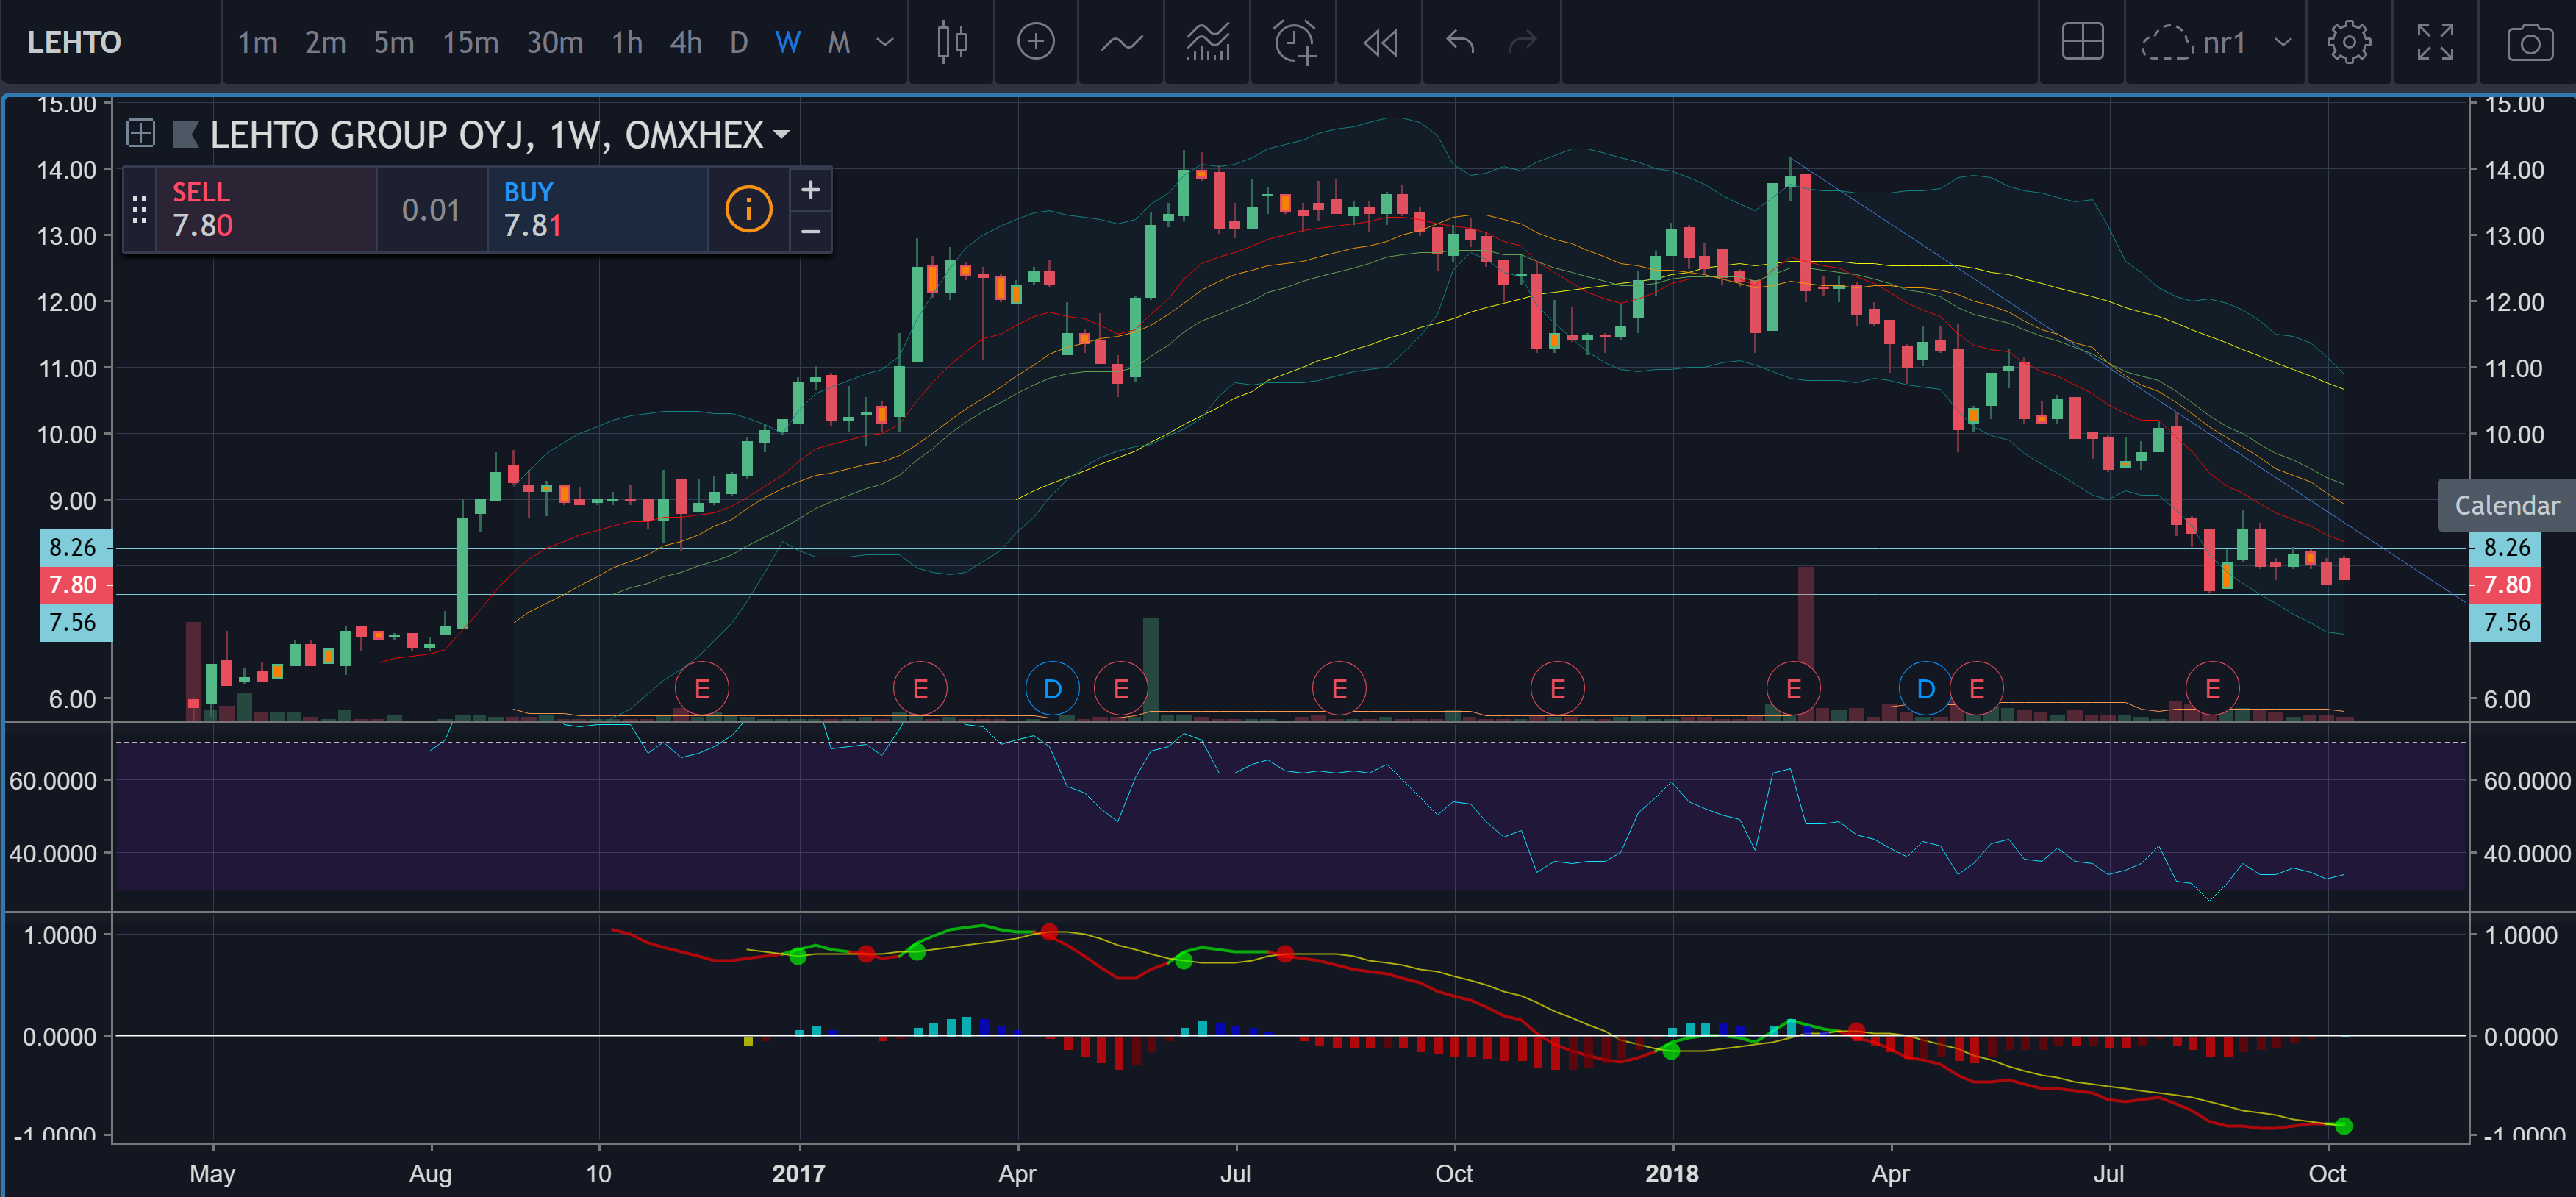Expand the timeframe interval dropdown arrow
This screenshot has width=2576, height=1197.
(884, 42)
